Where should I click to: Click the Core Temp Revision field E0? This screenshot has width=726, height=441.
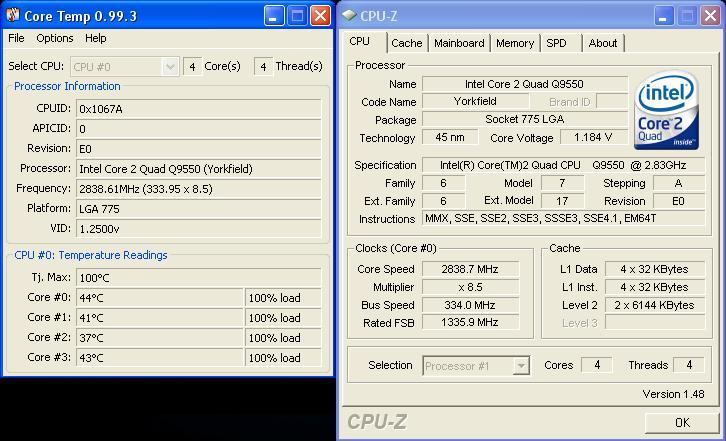(x=199, y=149)
